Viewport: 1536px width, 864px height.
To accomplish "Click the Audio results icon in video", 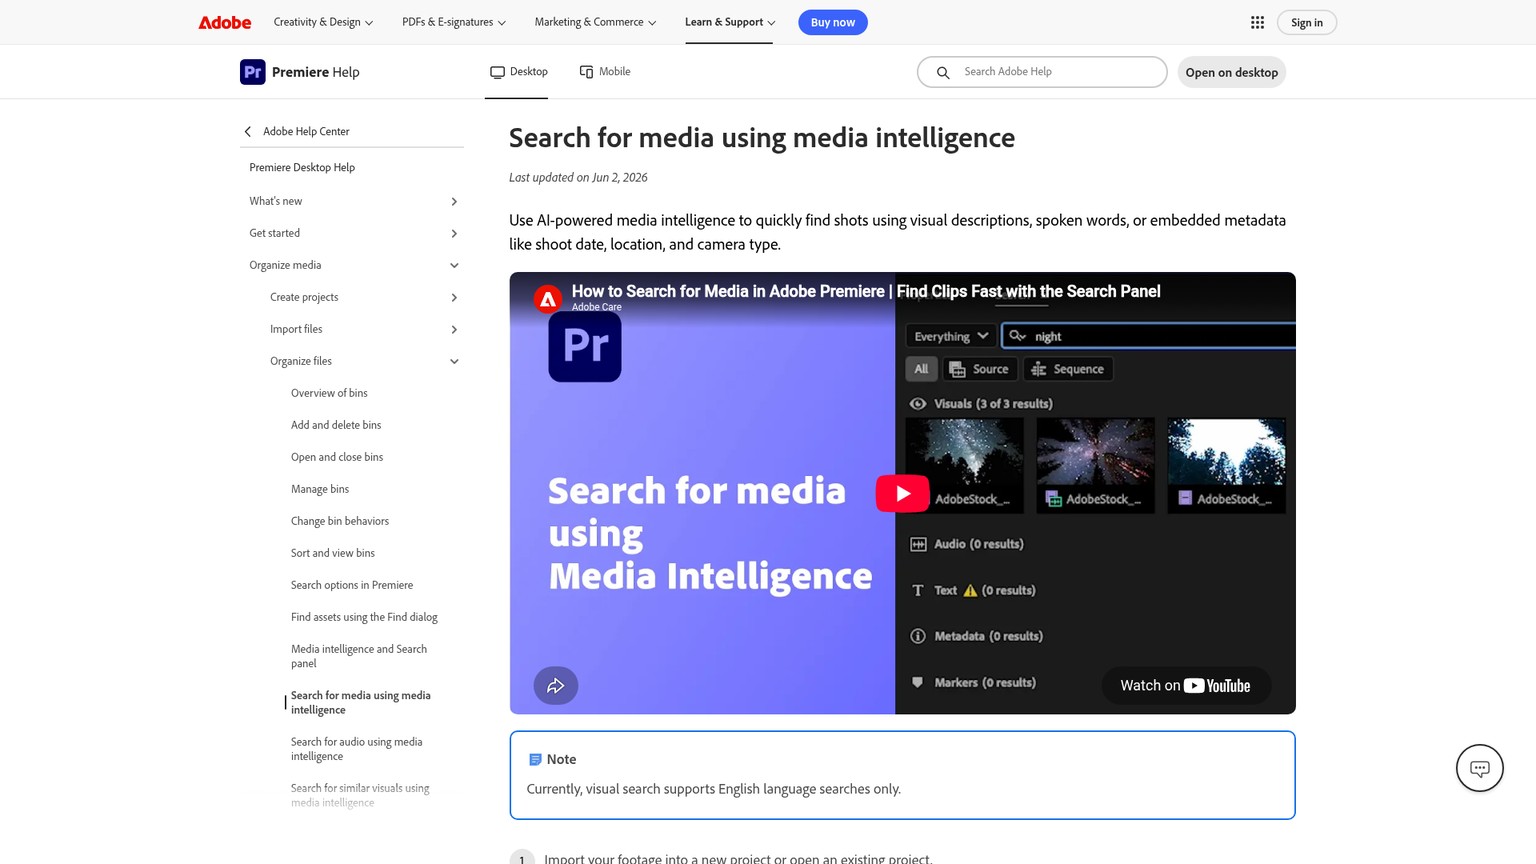I will click(917, 544).
